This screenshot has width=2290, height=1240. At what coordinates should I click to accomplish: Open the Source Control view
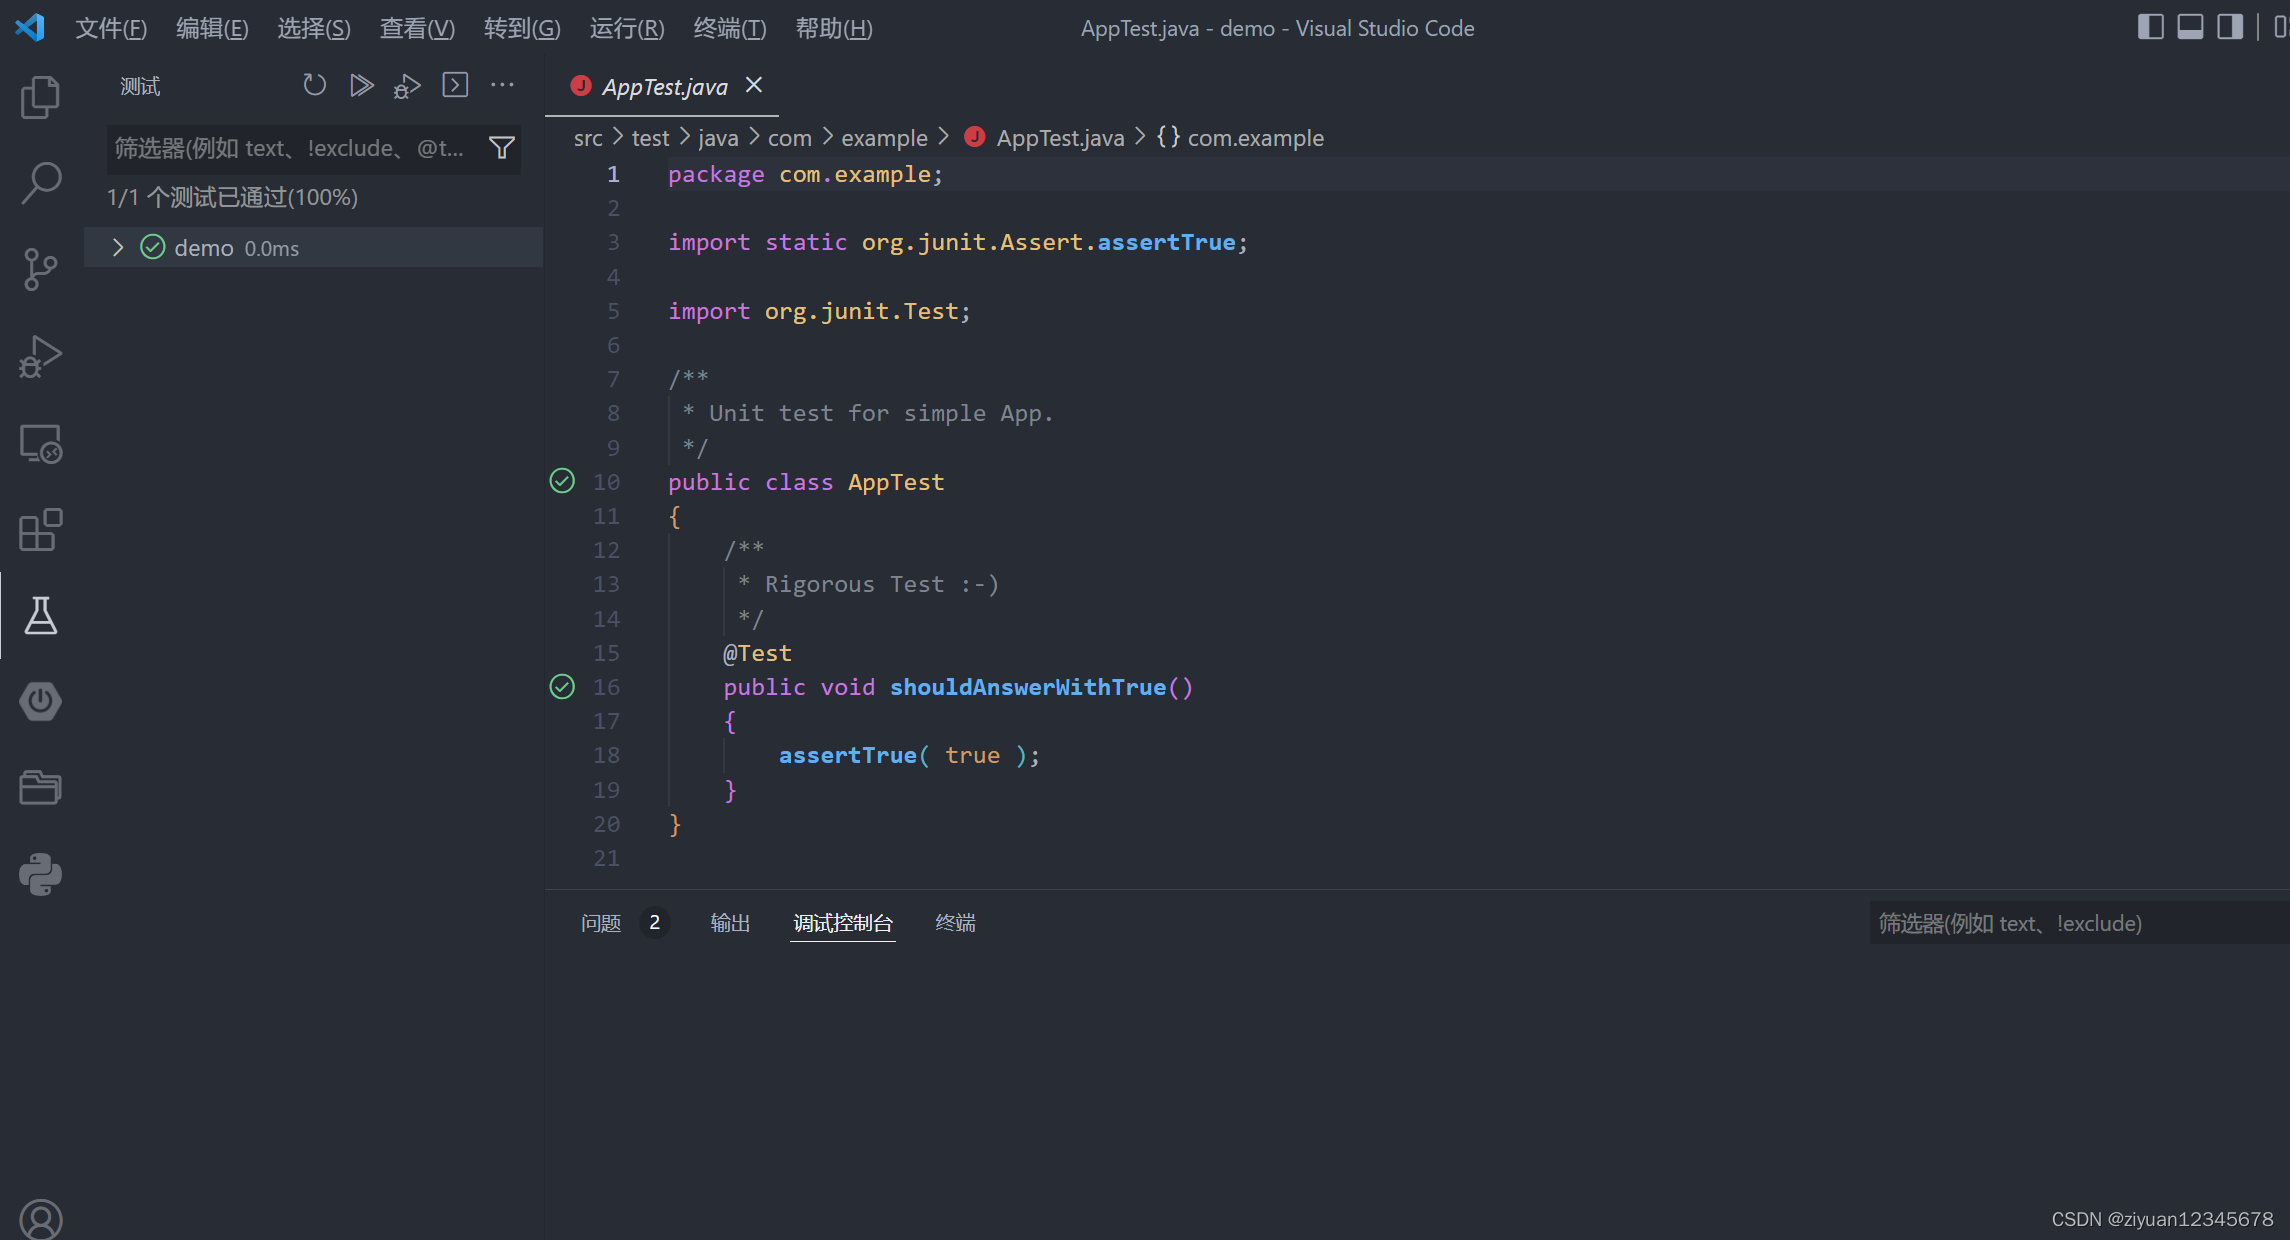tap(40, 268)
